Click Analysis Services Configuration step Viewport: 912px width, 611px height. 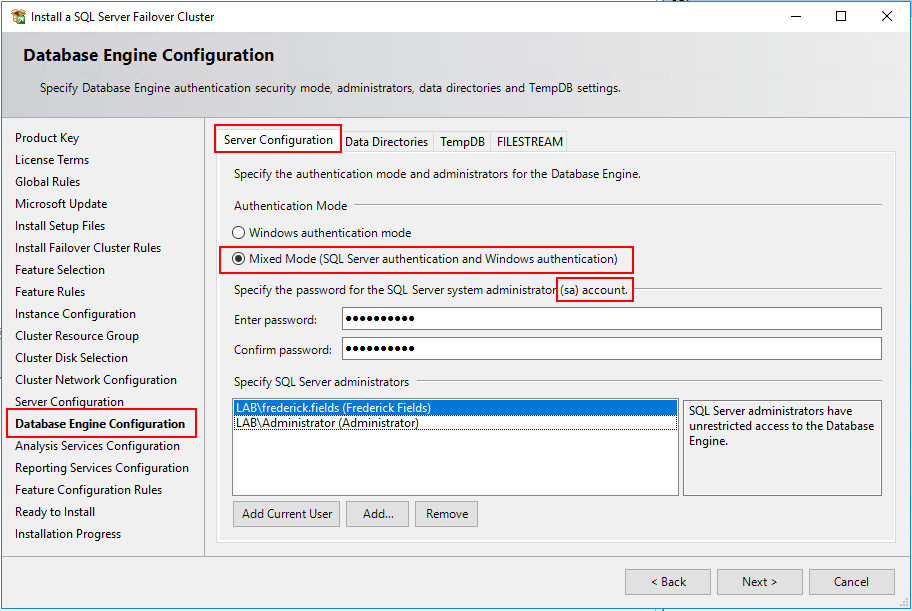coord(98,446)
